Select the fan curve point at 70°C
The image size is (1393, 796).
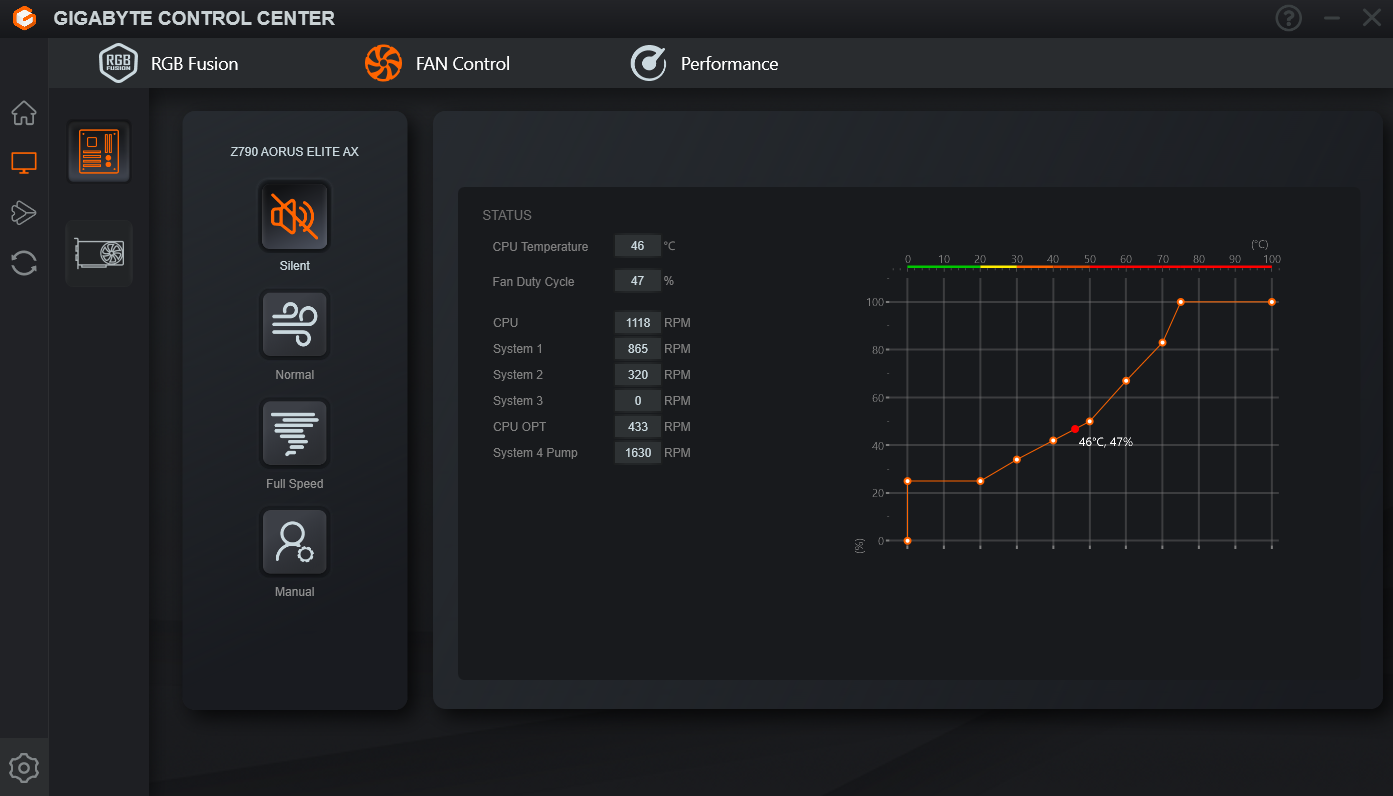[x=1163, y=343]
